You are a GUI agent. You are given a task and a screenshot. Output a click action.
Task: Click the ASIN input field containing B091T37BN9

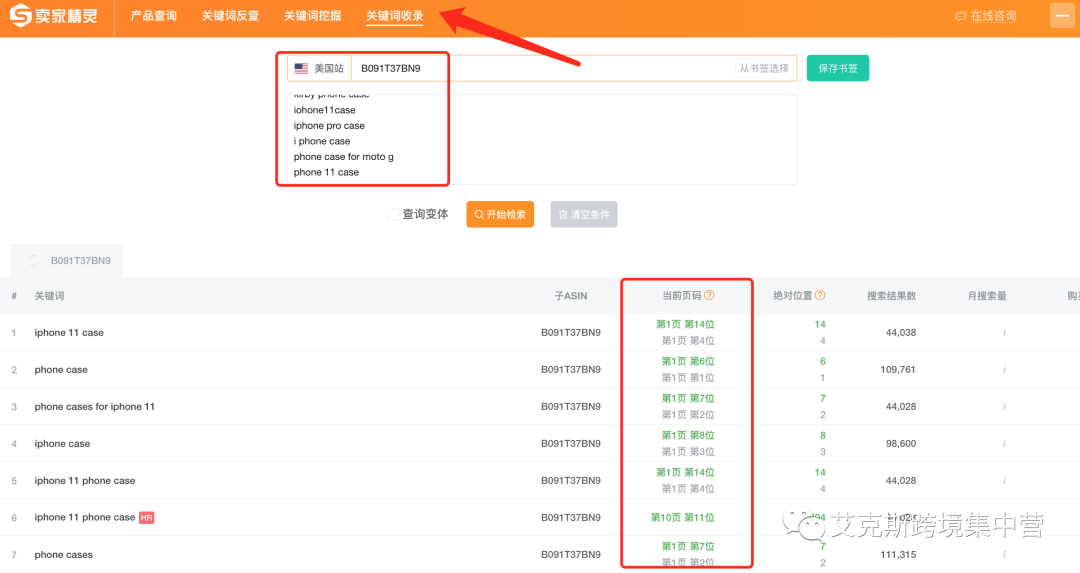point(540,68)
